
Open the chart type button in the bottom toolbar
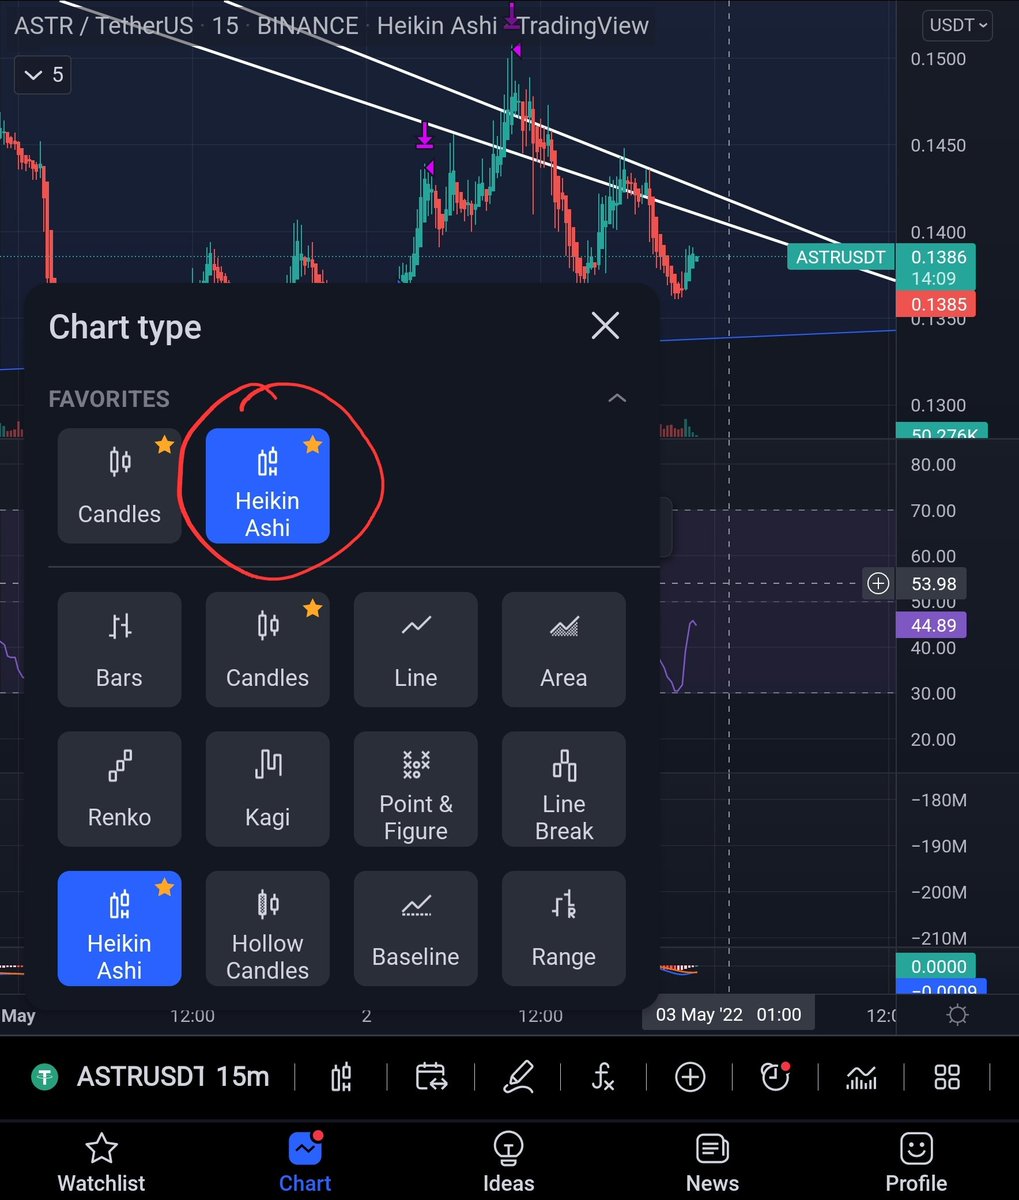point(341,1077)
